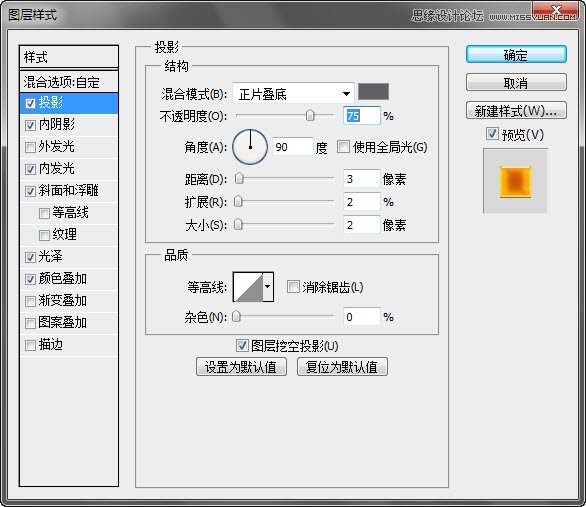
Task: Toggle the 颜色叠加 color overlay checkbox
Action: point(30,279)
